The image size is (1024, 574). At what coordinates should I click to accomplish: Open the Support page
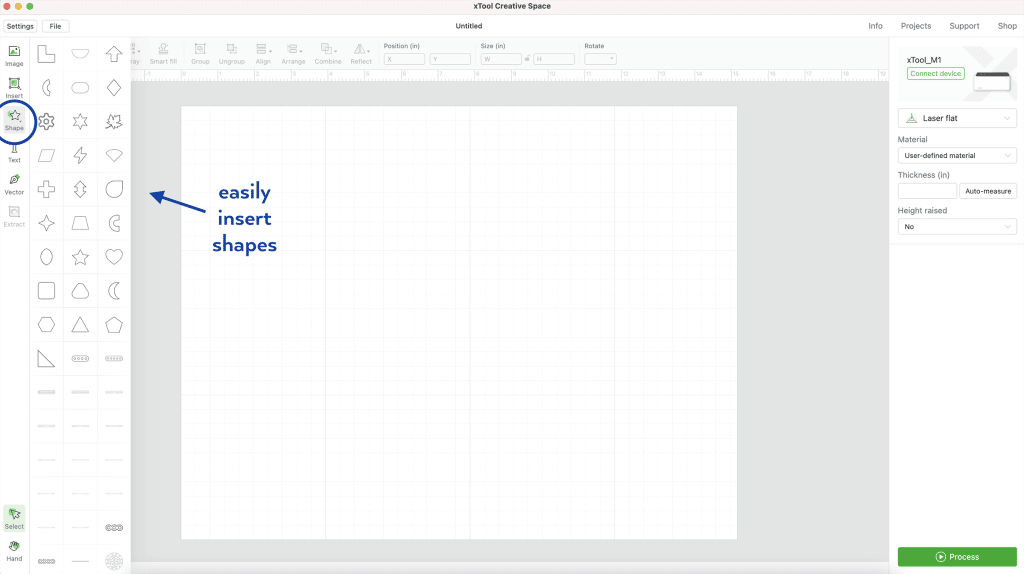tap(964, 26)
